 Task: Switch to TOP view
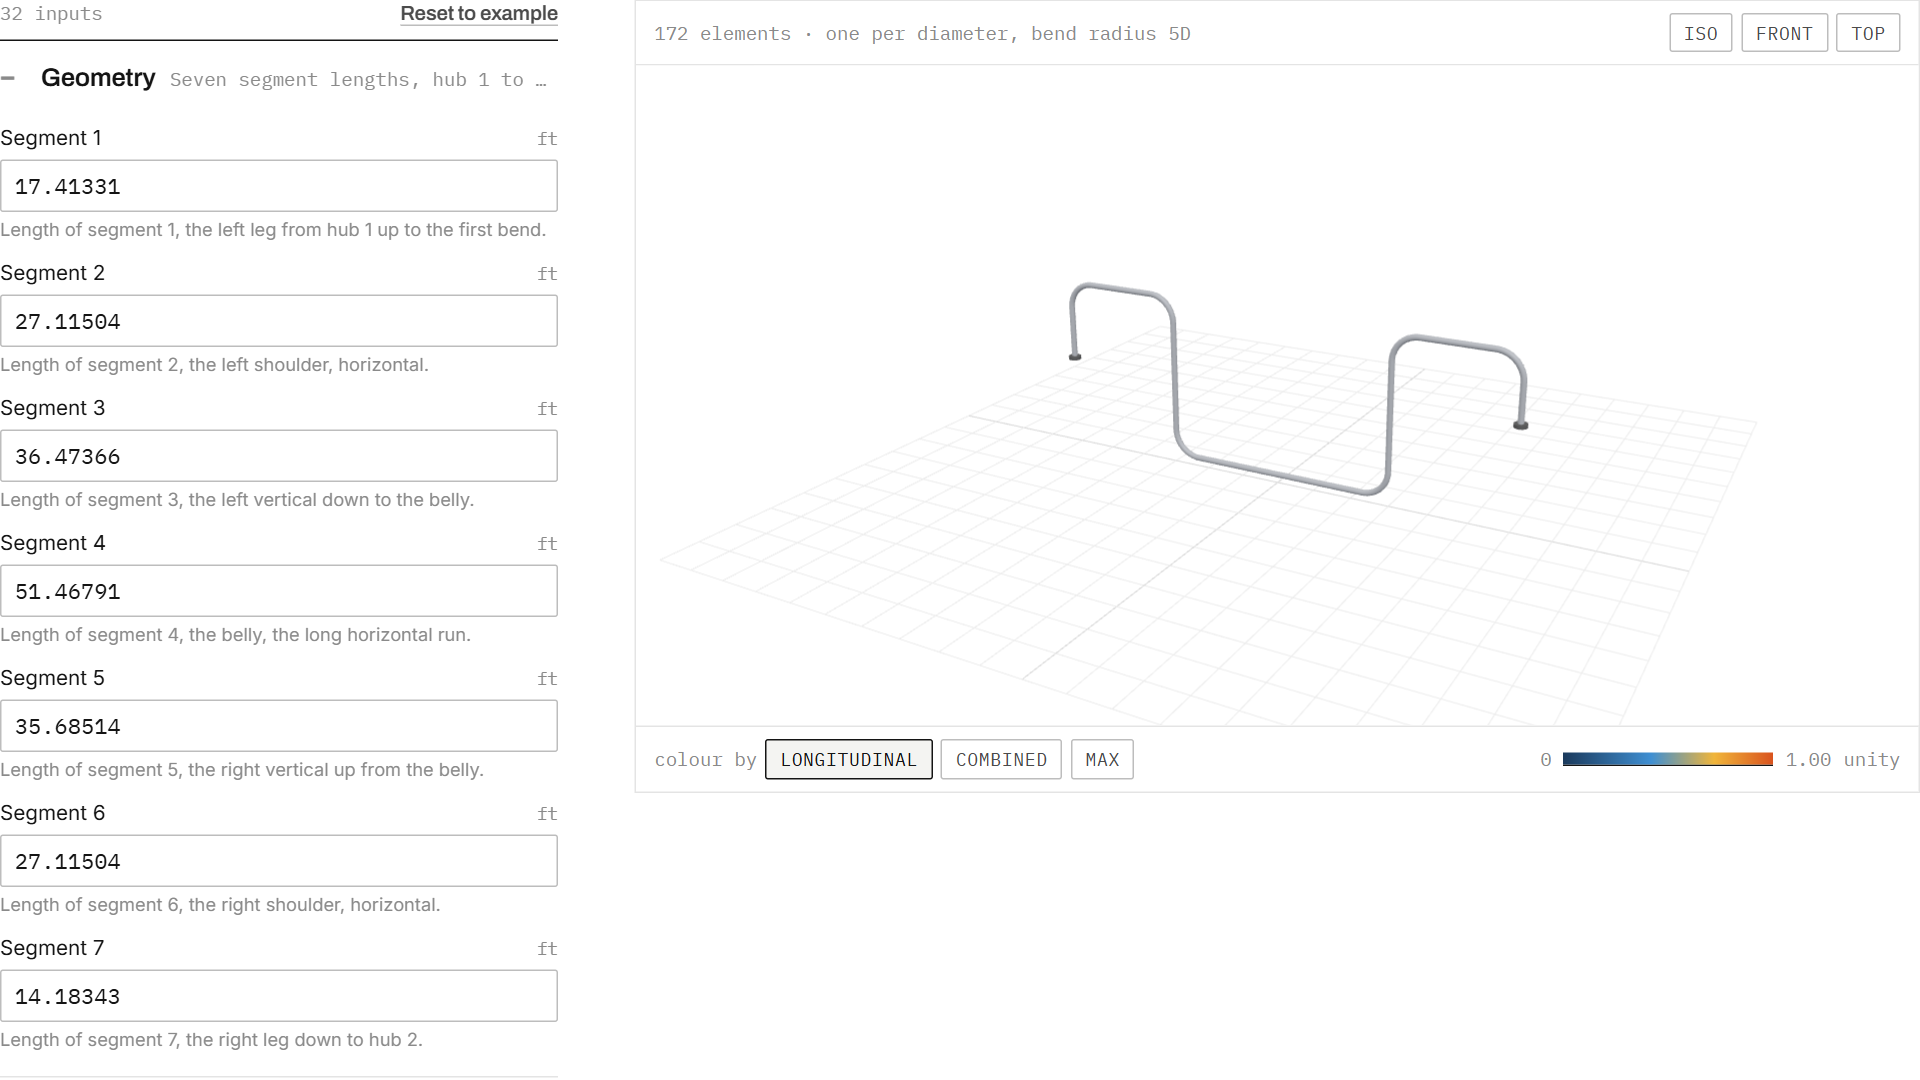[1867, 33]
